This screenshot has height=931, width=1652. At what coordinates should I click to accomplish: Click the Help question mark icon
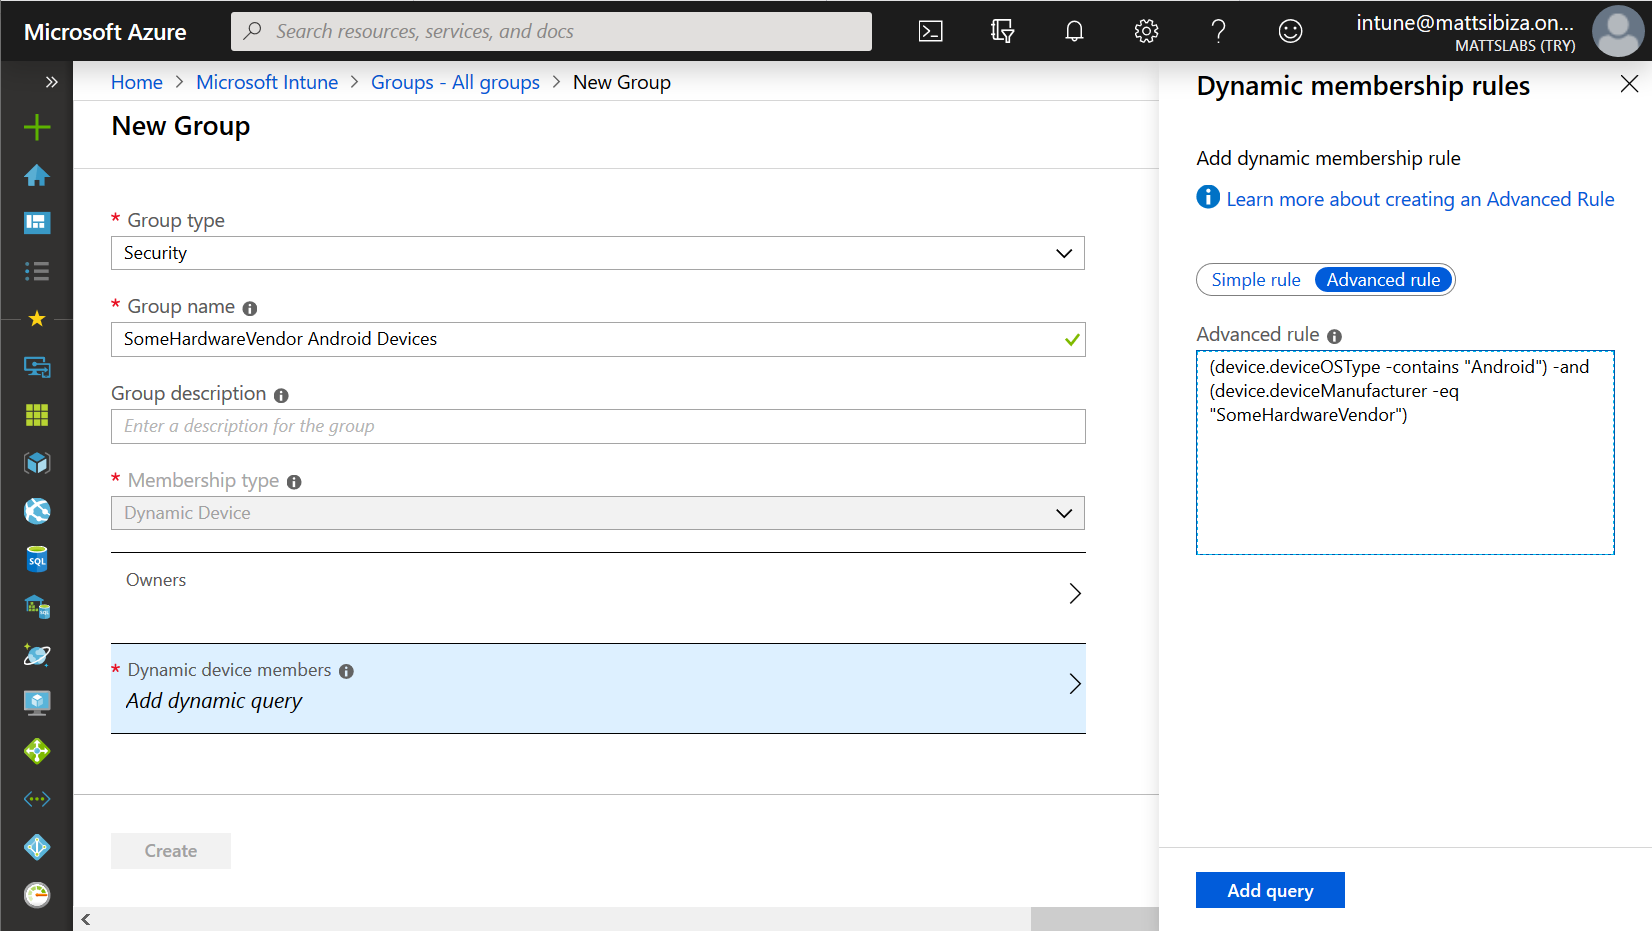click(x=1218, y=31)
